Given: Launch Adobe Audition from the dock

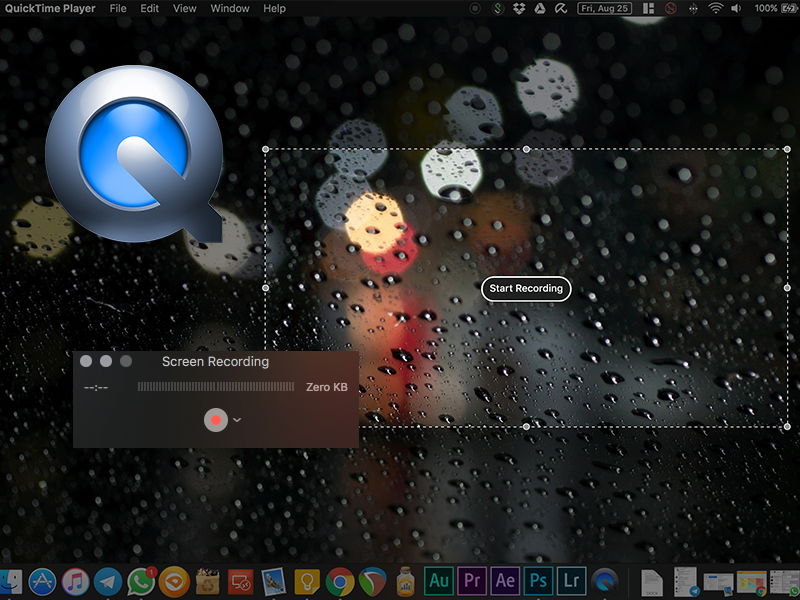Looking at the screenshot, I should click(x=439, y=581).
